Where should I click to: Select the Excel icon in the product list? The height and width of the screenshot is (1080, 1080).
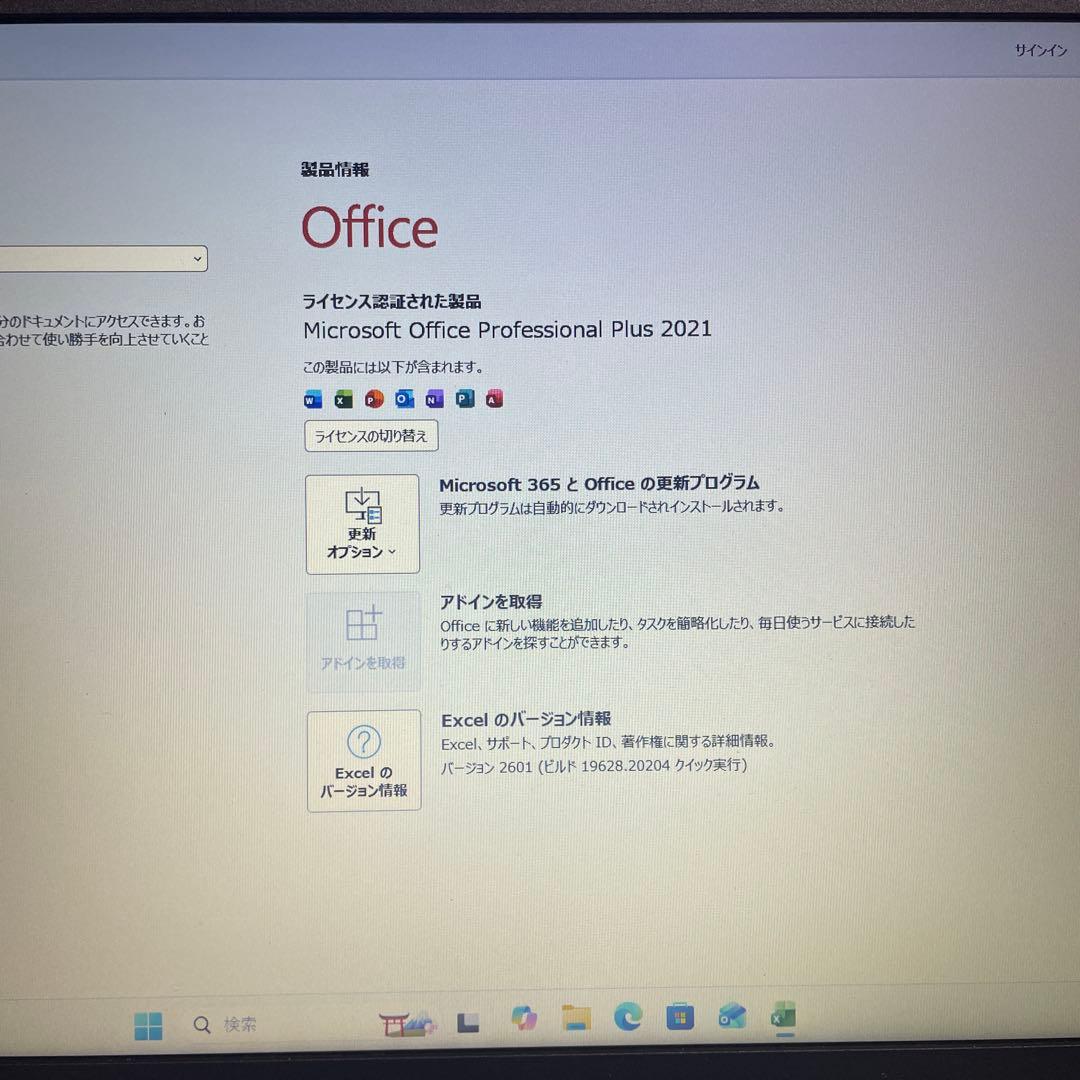(342, 399)
